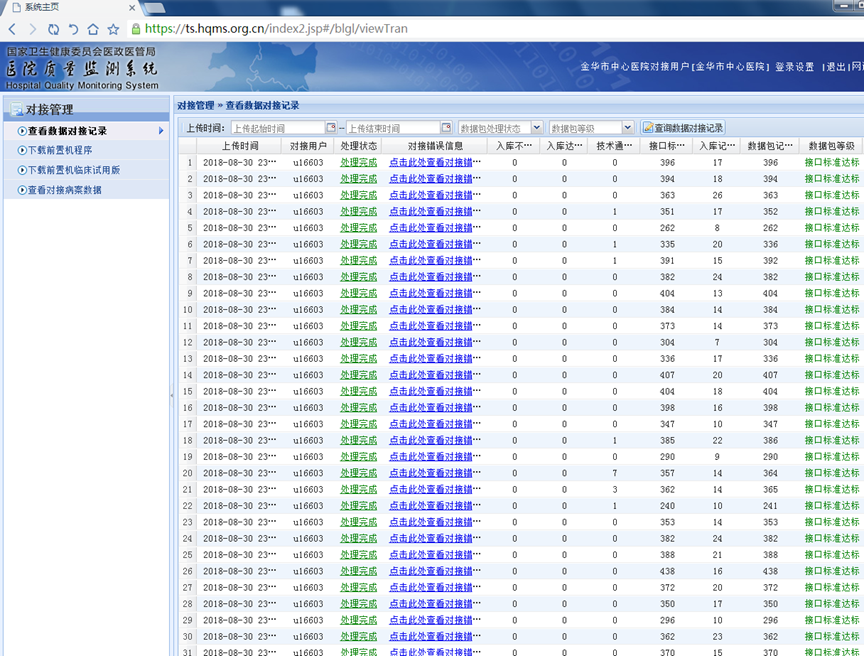Select the 系统主页 browser tab
The width and height of the screenshot is (864, 656).
pos(71,8)
